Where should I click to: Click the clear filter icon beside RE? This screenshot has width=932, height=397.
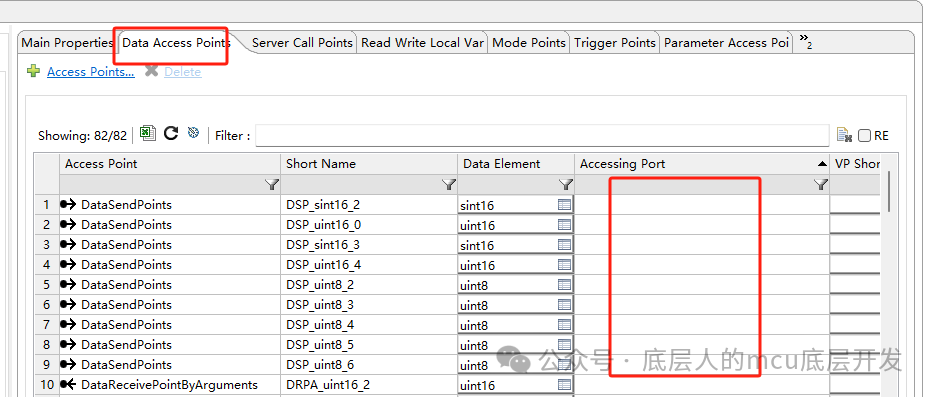pos(844,135)
